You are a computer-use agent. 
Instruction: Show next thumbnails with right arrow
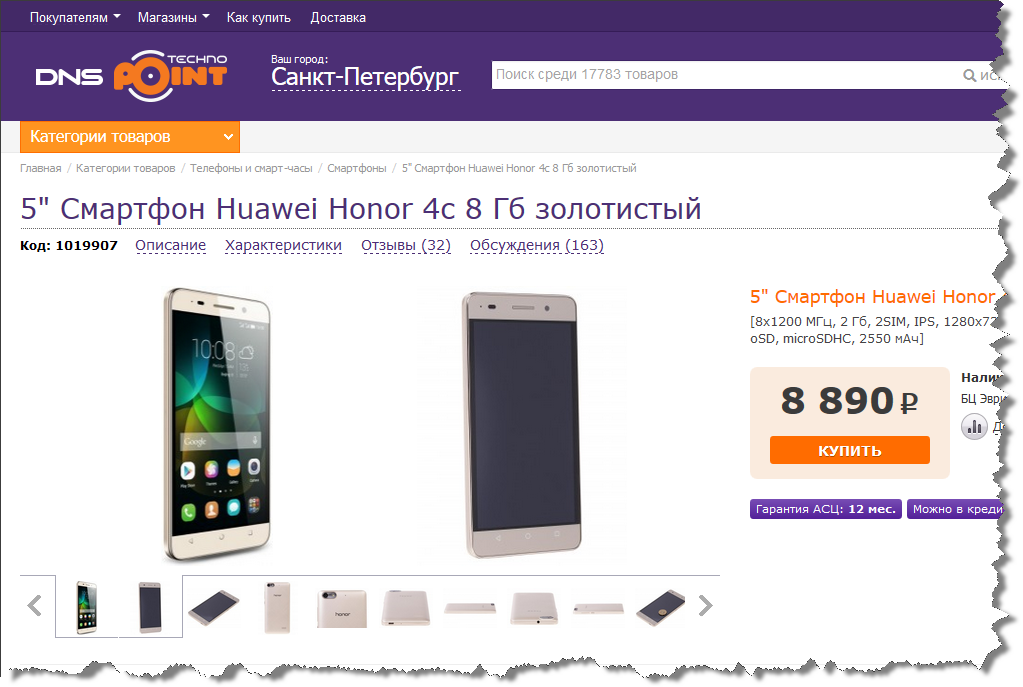705,605
